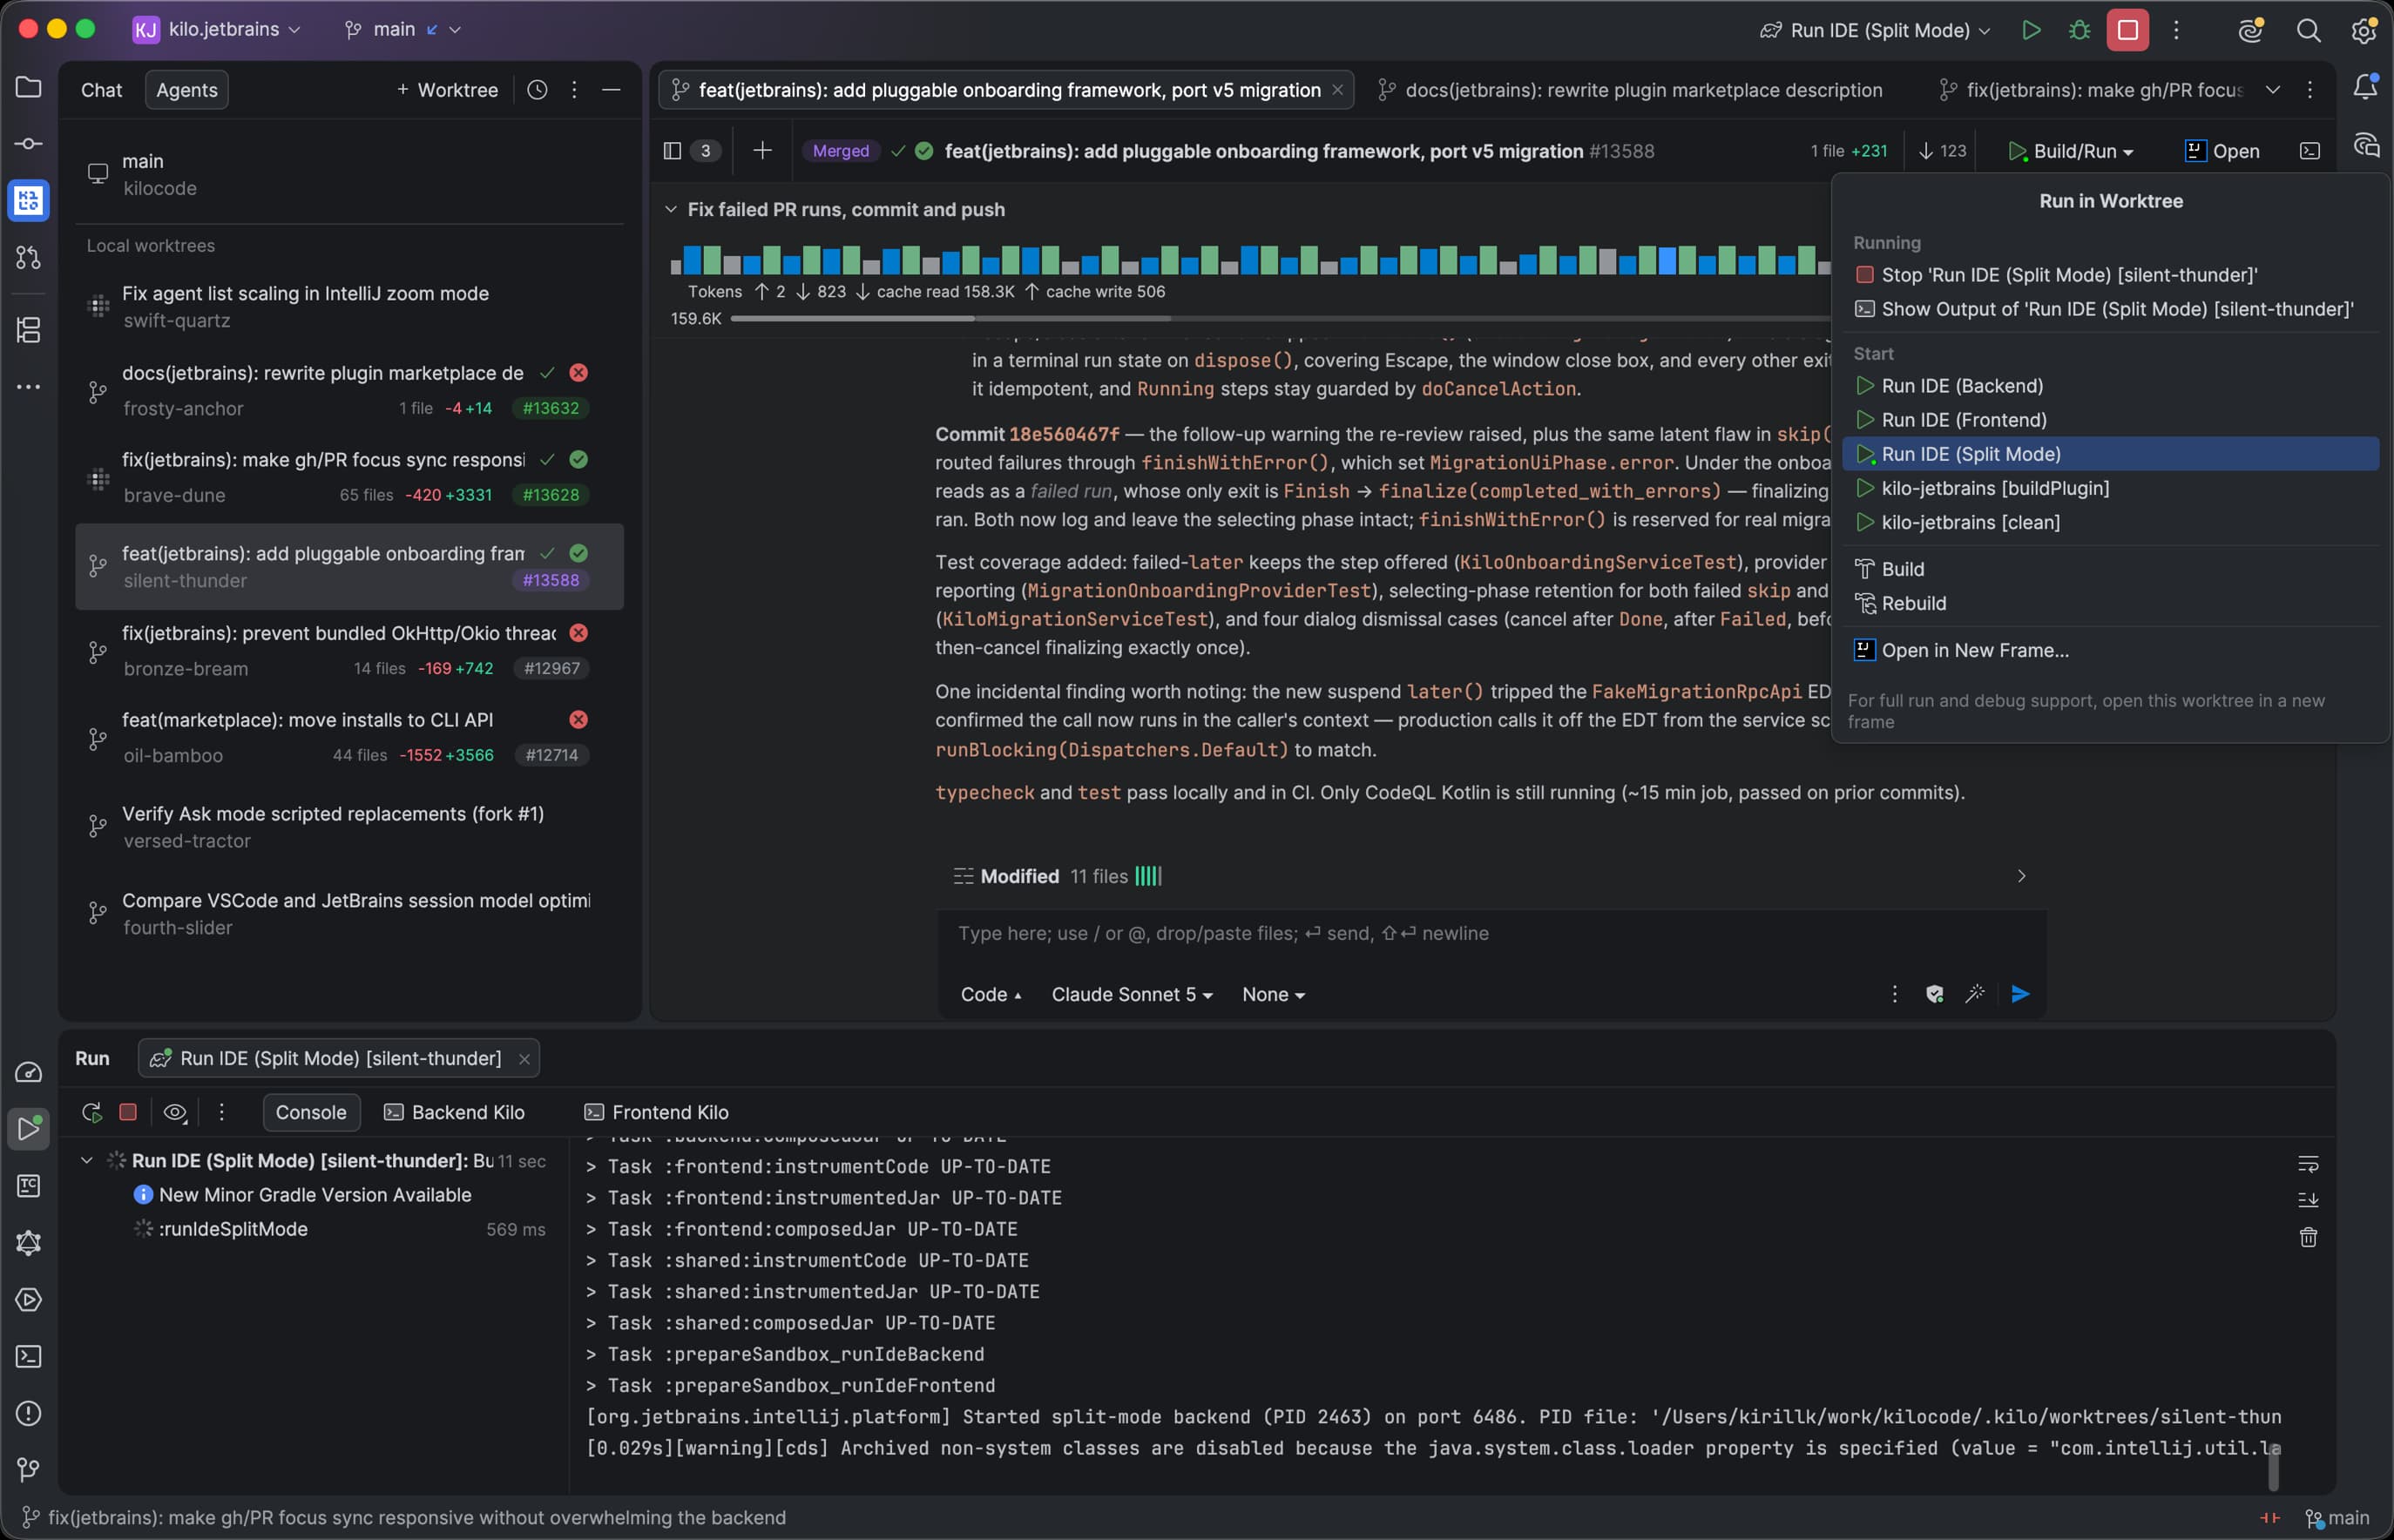Open Run IDE (Split Mode) configuration dropdown

[x=1875, y=30]
